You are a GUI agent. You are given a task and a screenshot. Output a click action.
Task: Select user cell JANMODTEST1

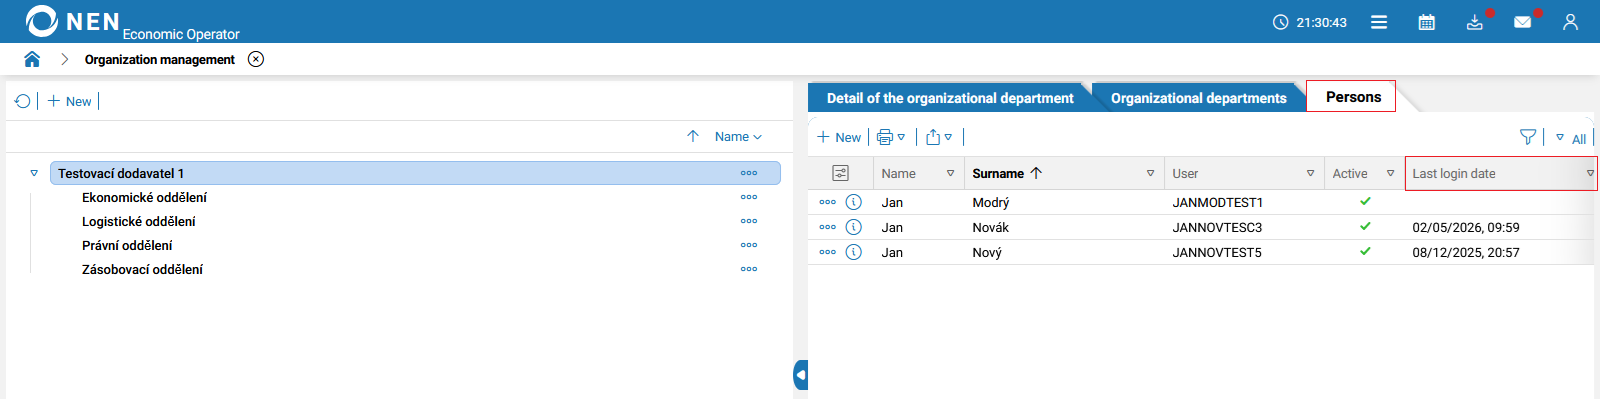tap(1217, 202)
